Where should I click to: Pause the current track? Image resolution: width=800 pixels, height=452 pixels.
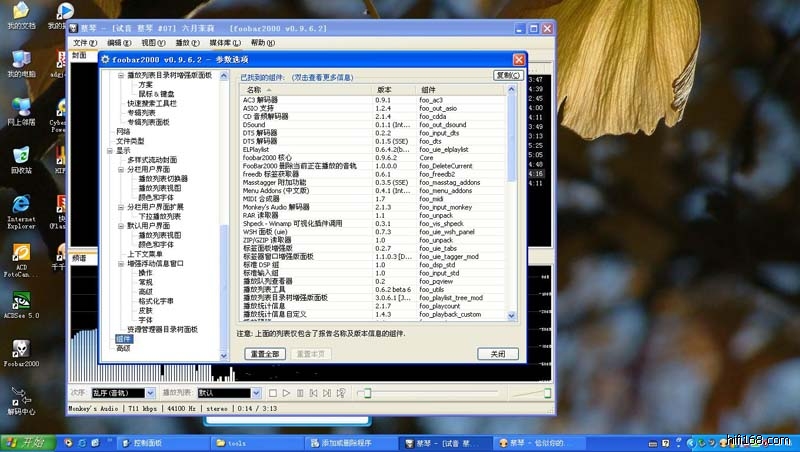coord(300,393)
